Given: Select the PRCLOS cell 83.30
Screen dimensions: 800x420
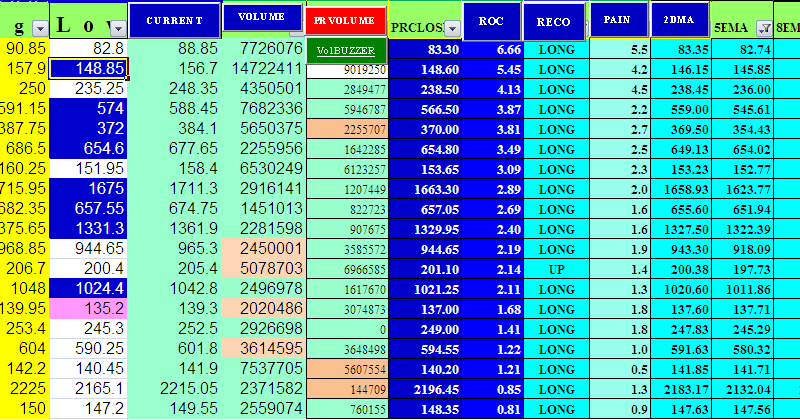Looking at the screenshot, I should [425, 50].
